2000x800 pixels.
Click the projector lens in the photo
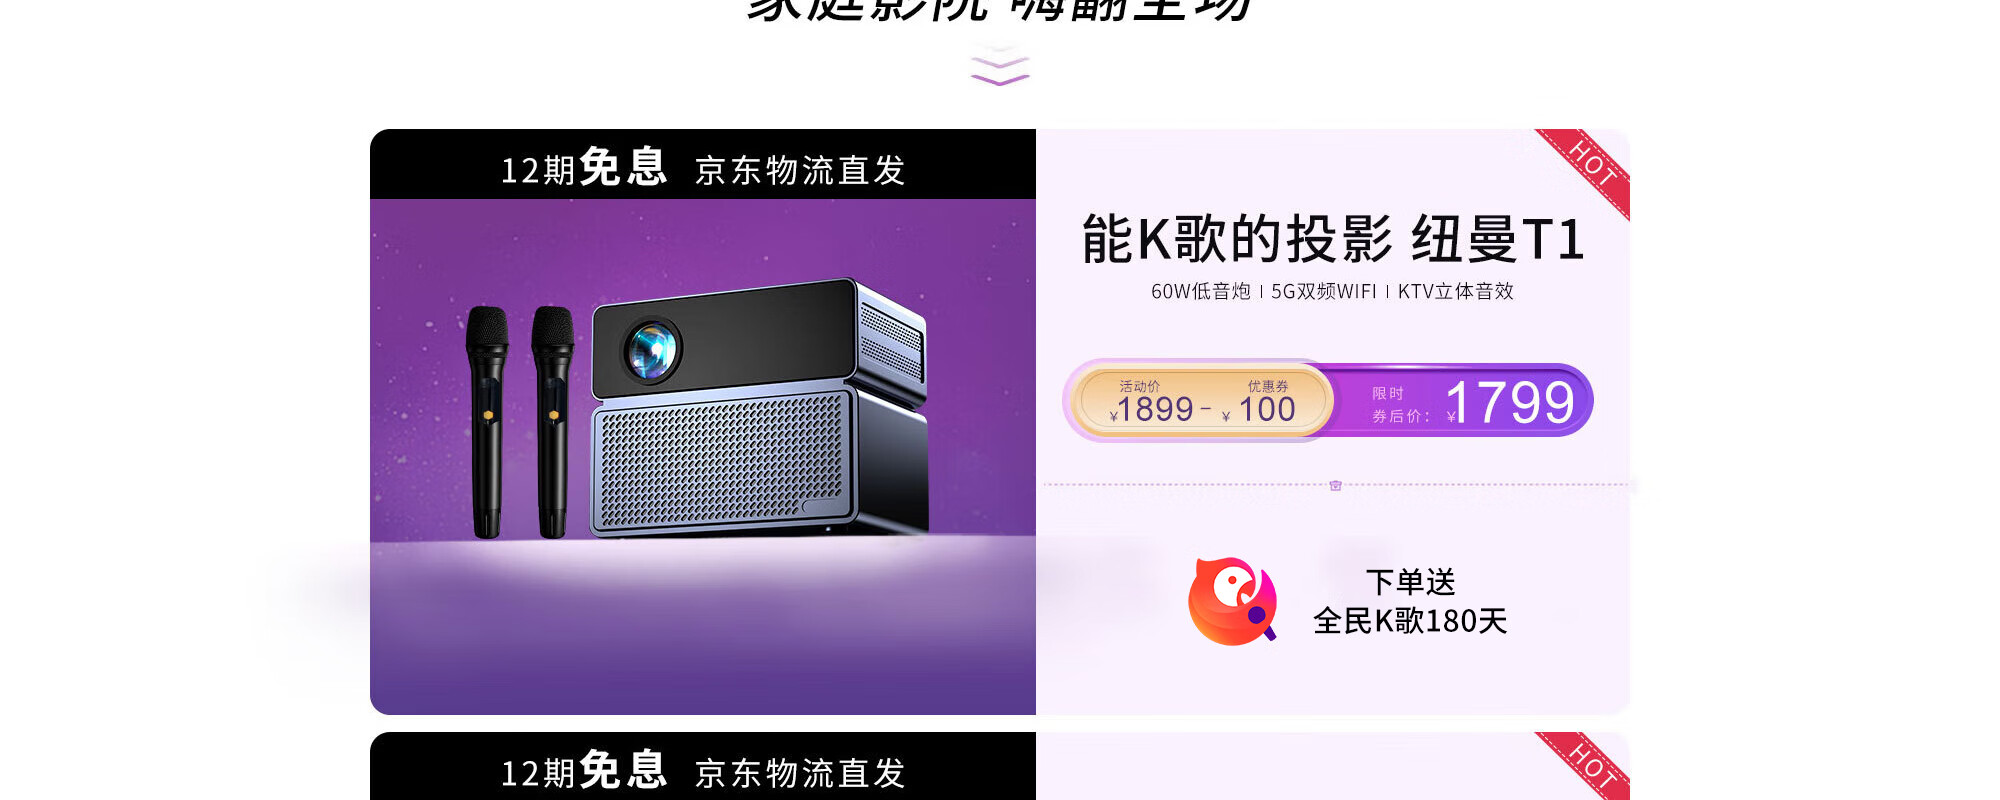[x=652, y=351]
